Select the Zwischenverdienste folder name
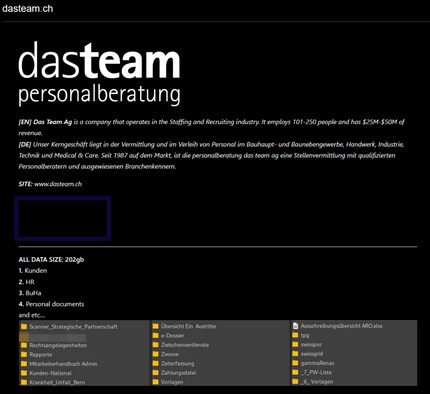The height and width of the screenshot is (394, 430). coord(185,345)
